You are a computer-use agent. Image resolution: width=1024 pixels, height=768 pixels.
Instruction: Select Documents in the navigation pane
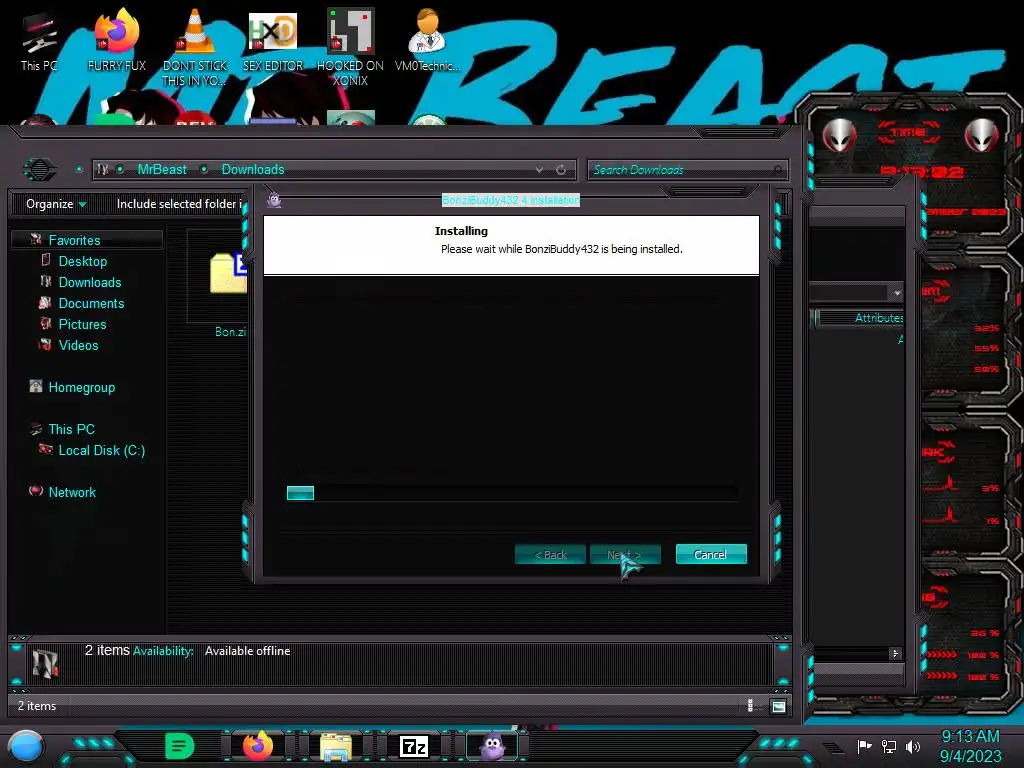click(91, 303)
